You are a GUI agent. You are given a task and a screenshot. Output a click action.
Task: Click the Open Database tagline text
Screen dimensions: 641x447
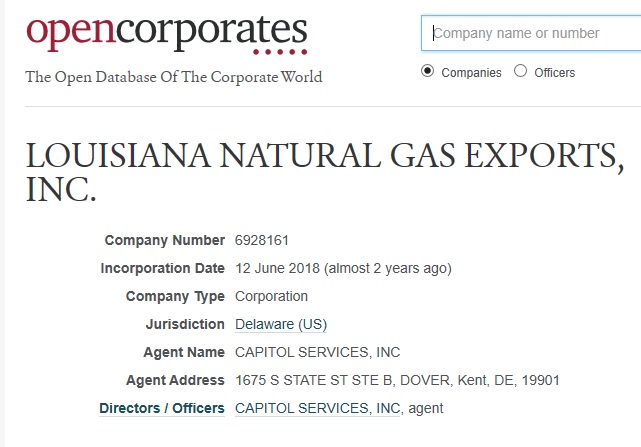pyautogui.click(x=174, y=77)
